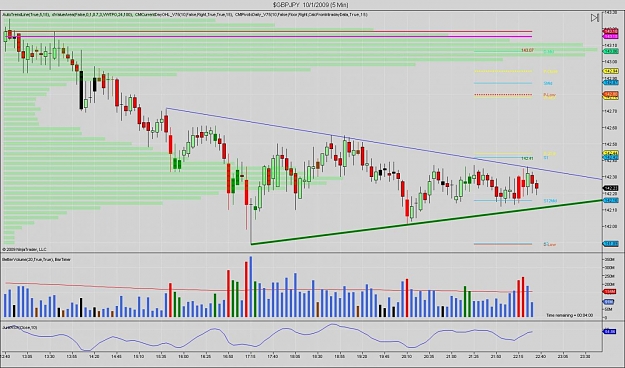Screen dimensions: 625x368
Task: Select the AutoTrendLine indicator label at chart top
Action: pyautogui.click(x=26, y=14)
